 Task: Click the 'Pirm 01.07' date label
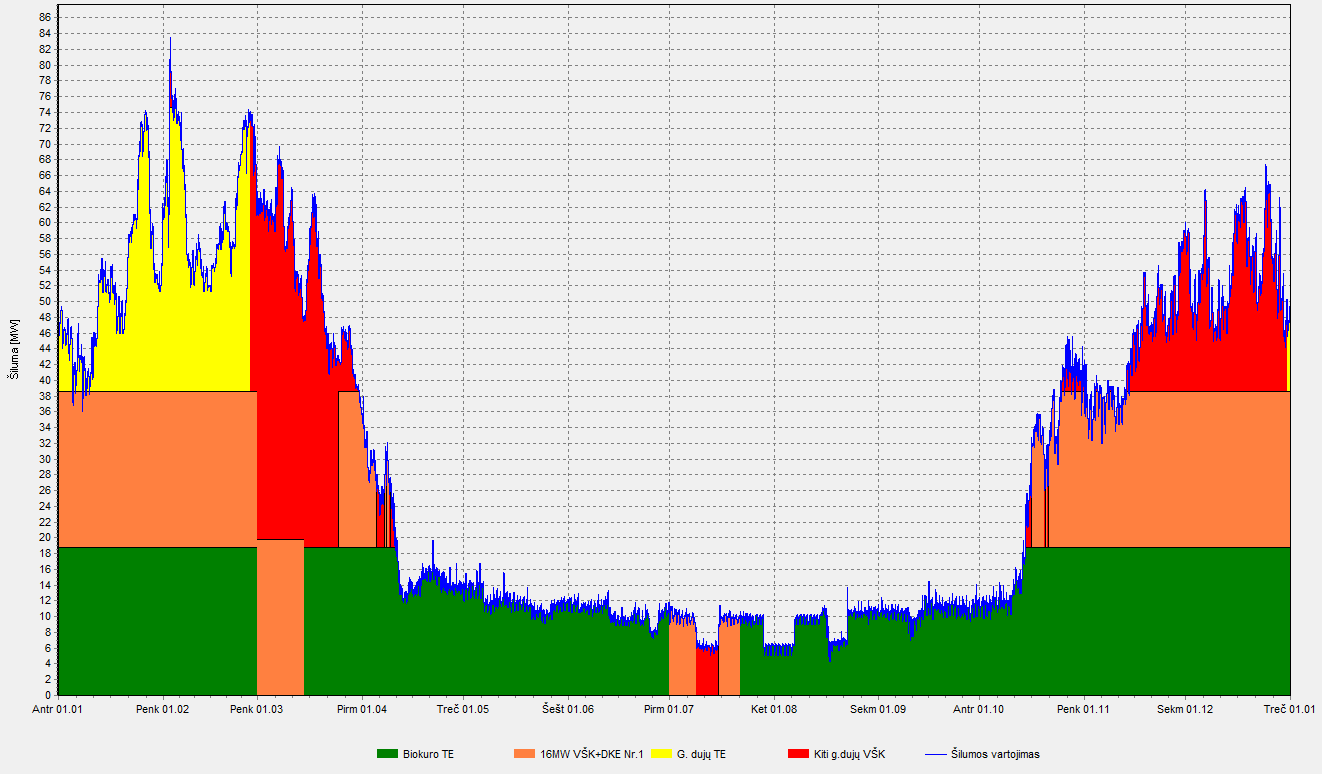pyautogui.click(x=669, y=709)
